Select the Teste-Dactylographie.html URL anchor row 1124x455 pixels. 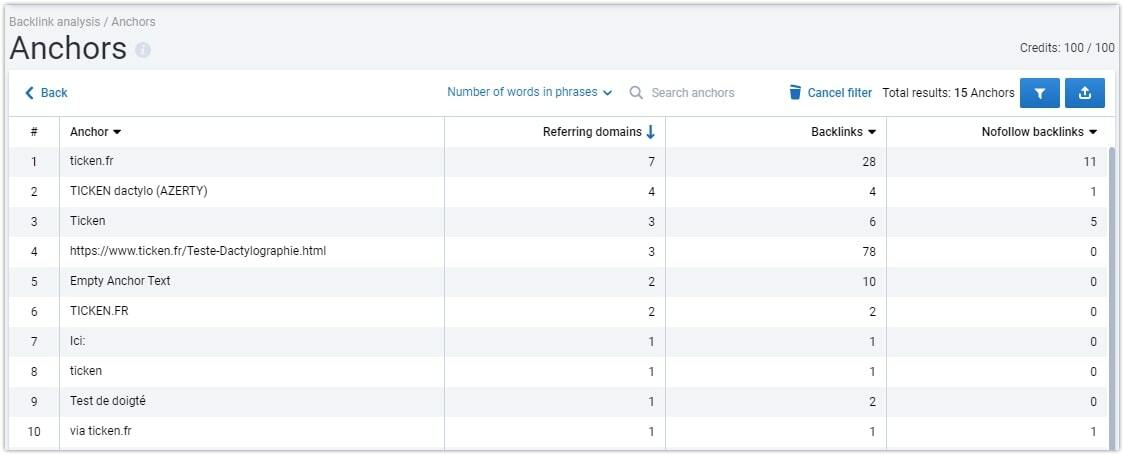click(558, 252)
